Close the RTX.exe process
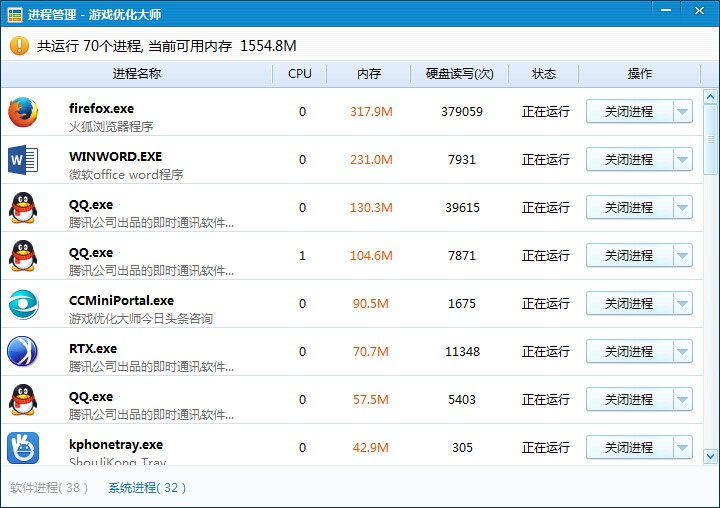Image resolution: width=720 pixels, height=508 pixels. click(629, 351)
